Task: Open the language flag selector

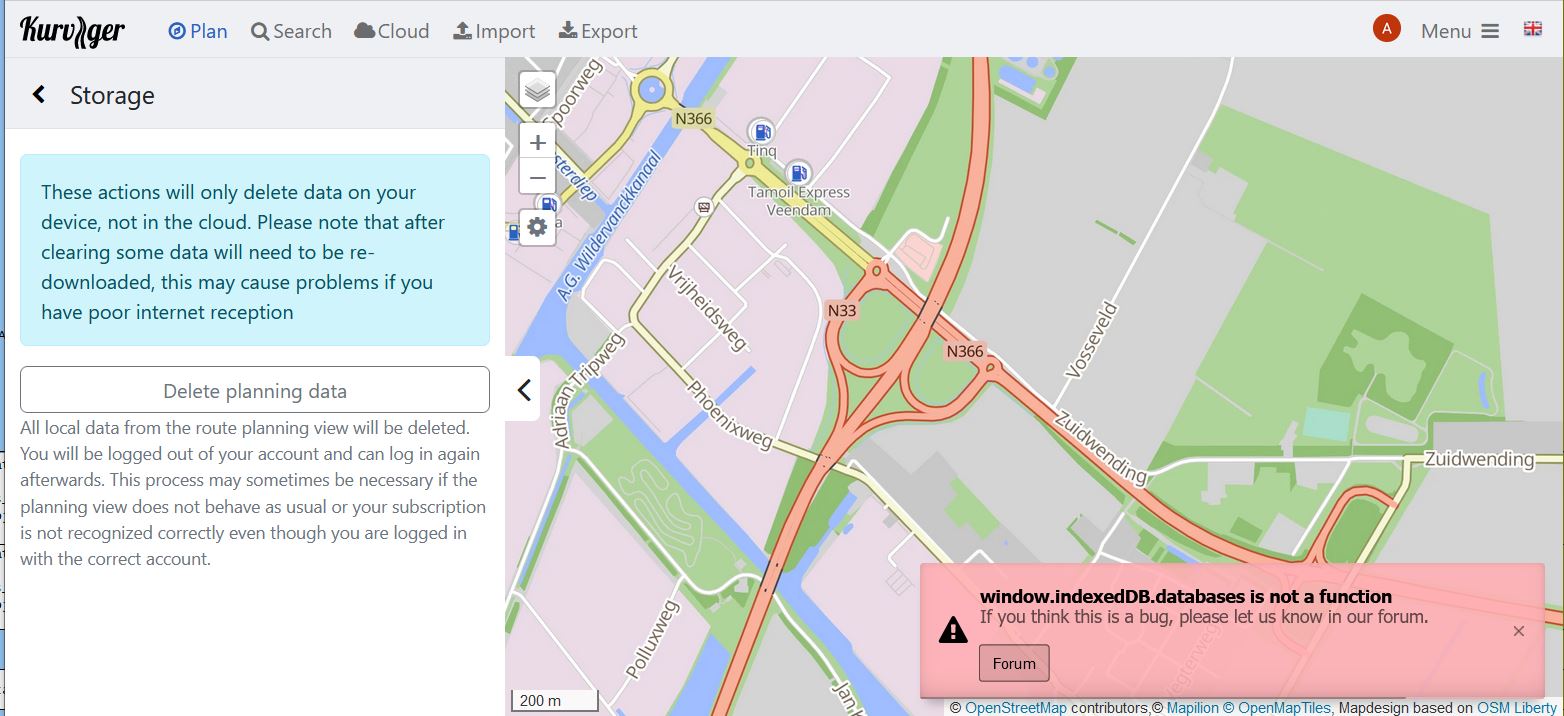Action: pyautogui.click(x=1532, y=29)
